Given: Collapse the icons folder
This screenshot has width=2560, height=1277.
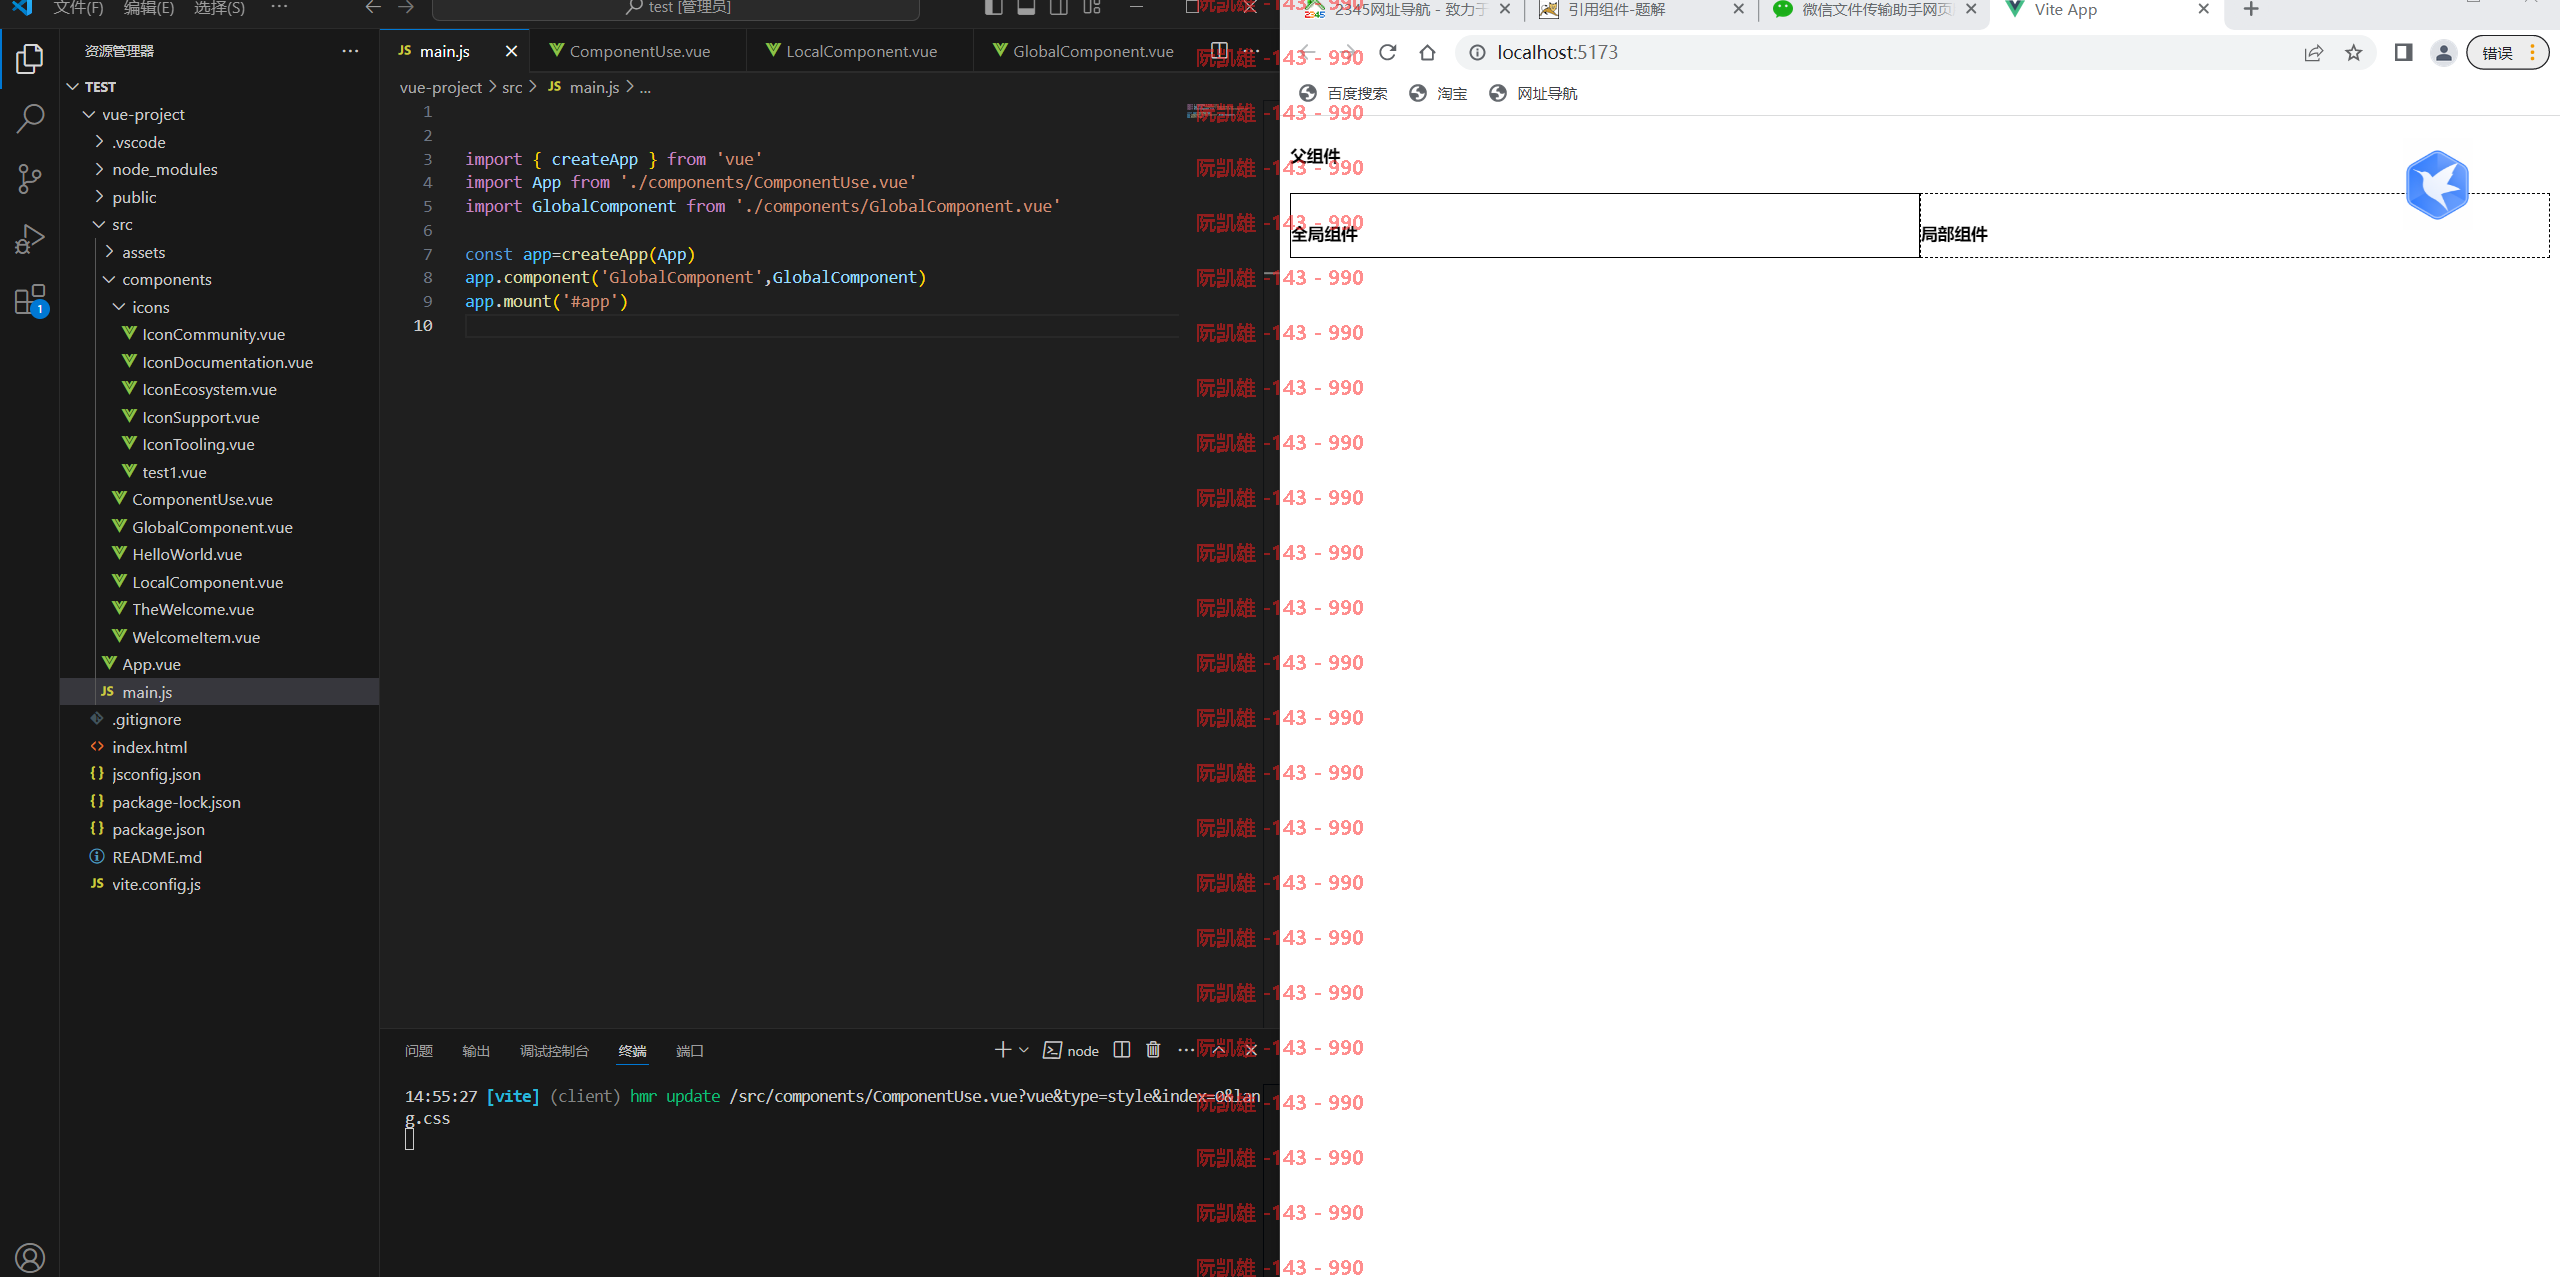Looking at the screenshot, I should coord(219,307).
